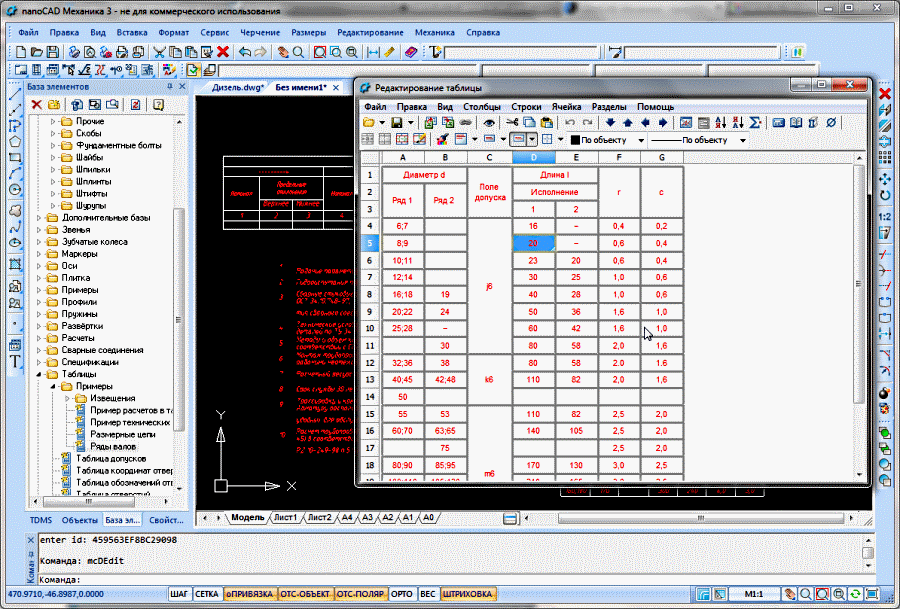Click the sort ascending A-Z icon

tap(721, 123)
